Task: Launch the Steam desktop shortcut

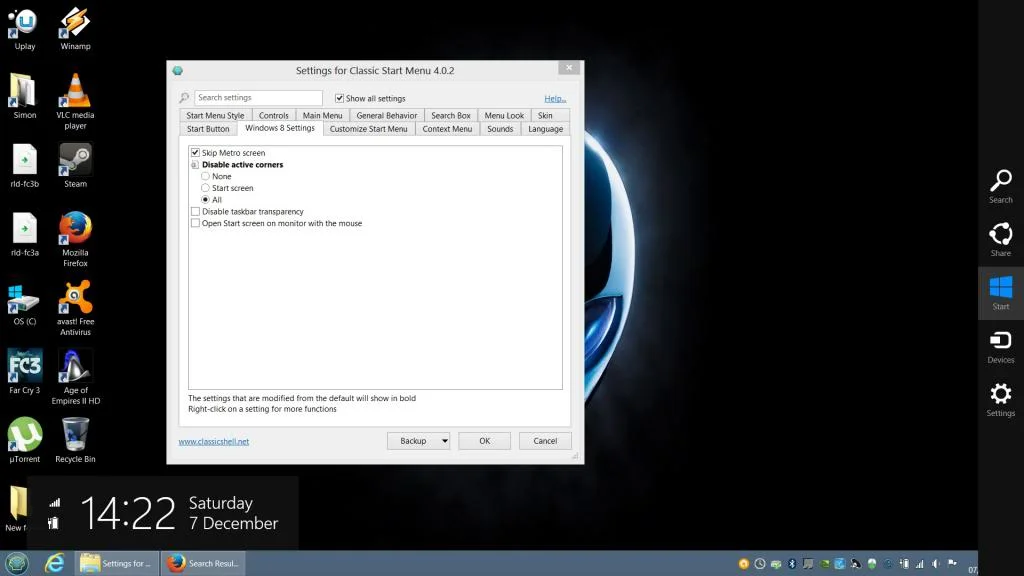Action: [75, 166]
